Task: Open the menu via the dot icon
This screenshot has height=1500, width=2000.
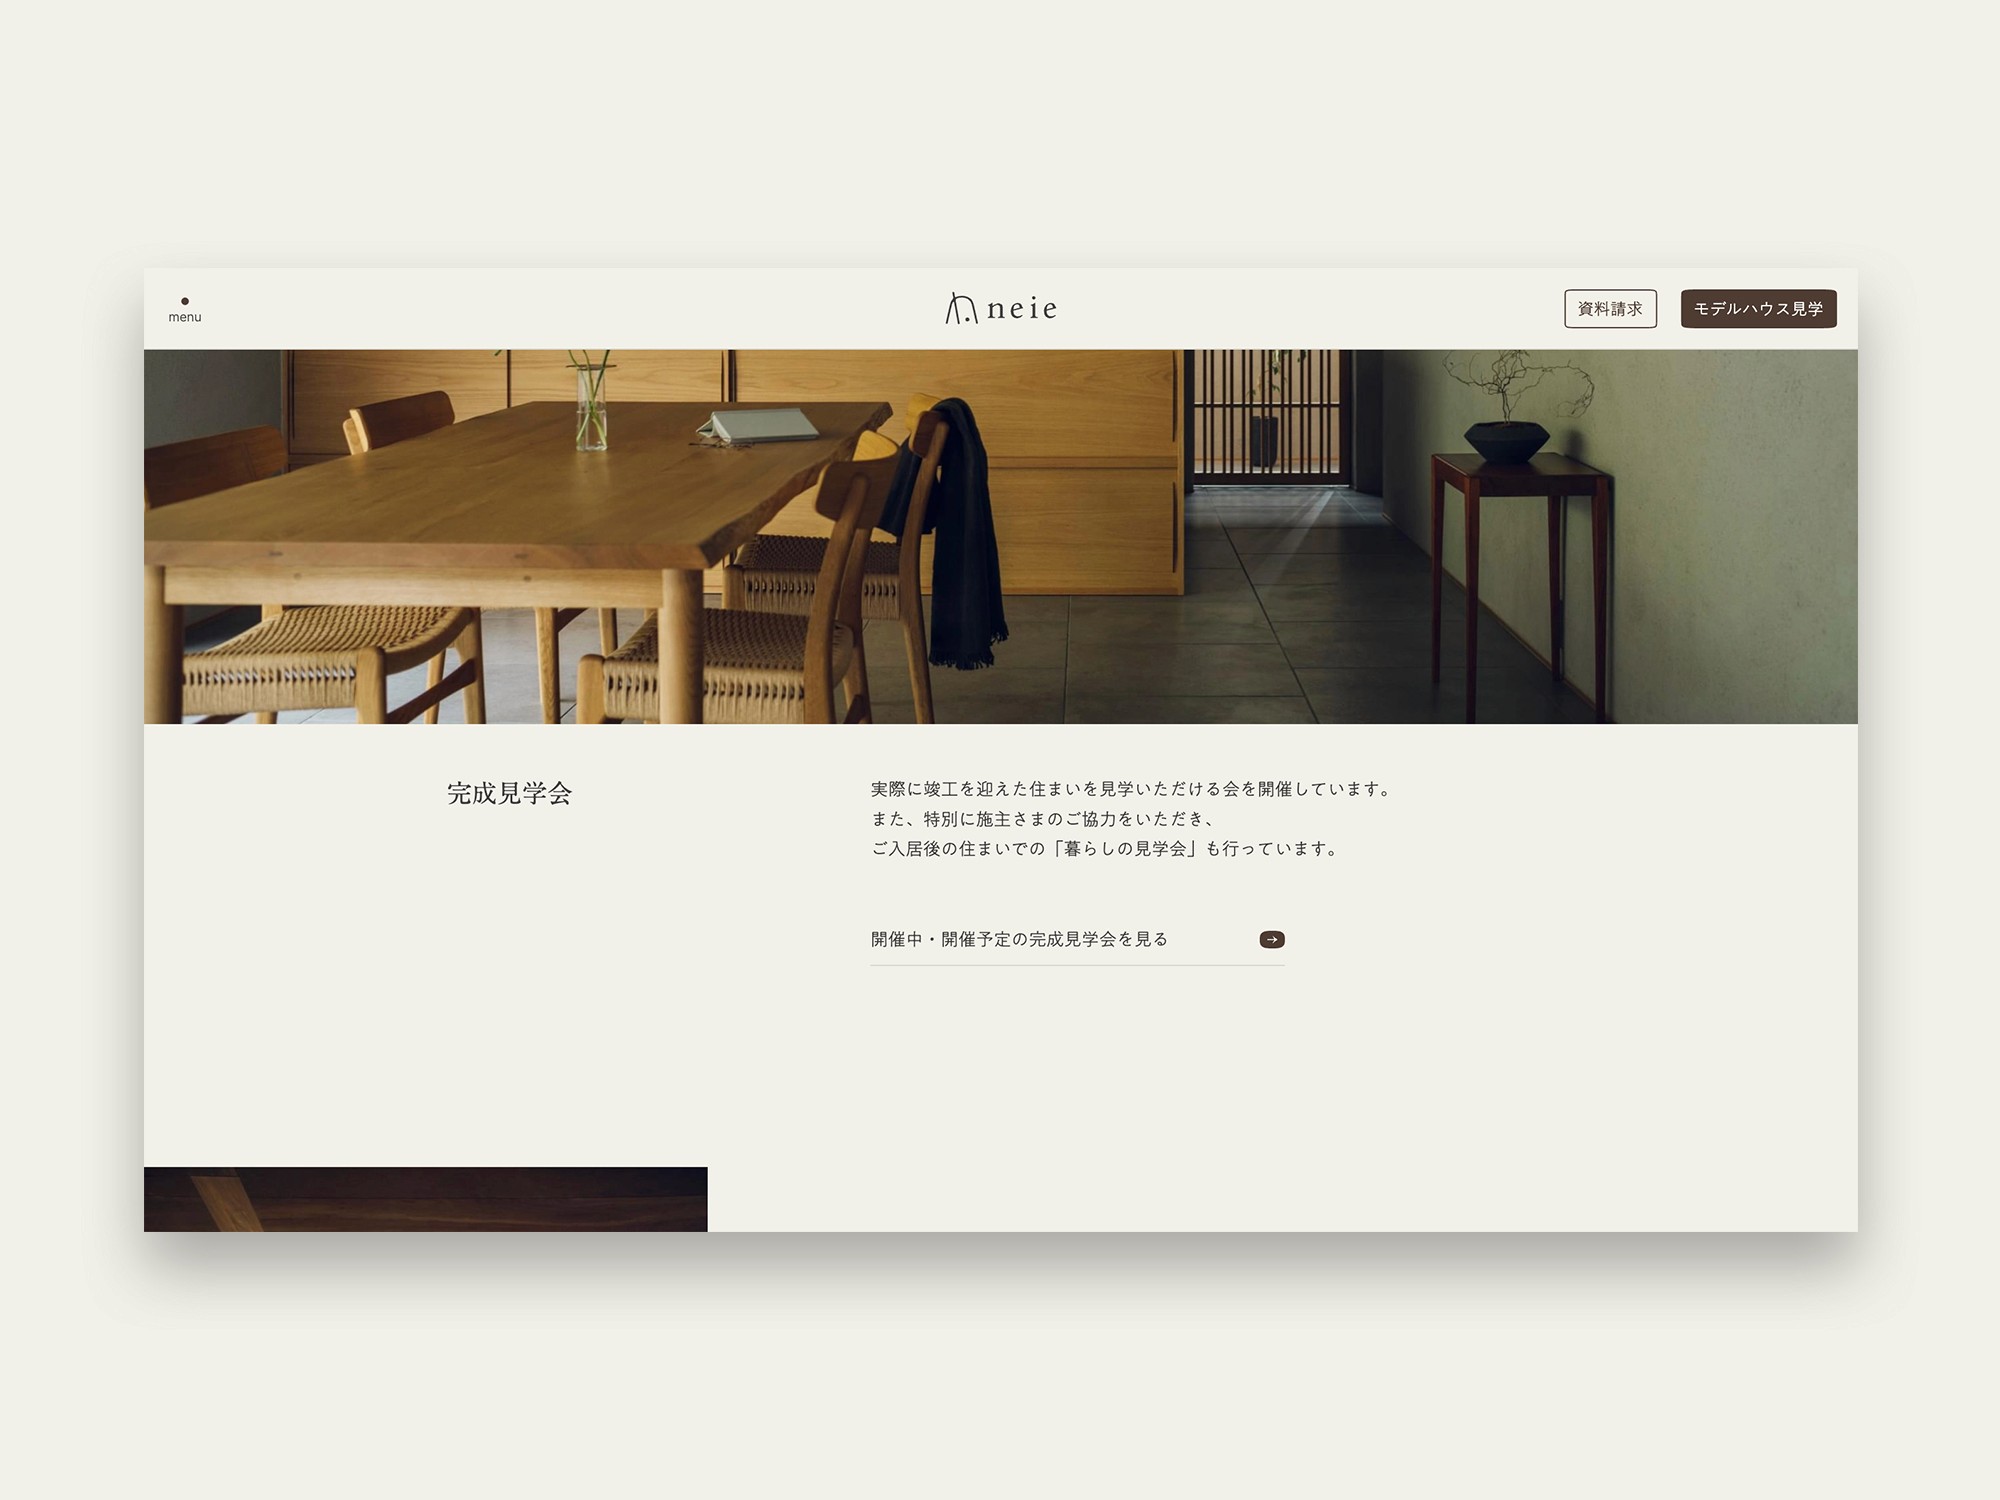Action: 185,301
